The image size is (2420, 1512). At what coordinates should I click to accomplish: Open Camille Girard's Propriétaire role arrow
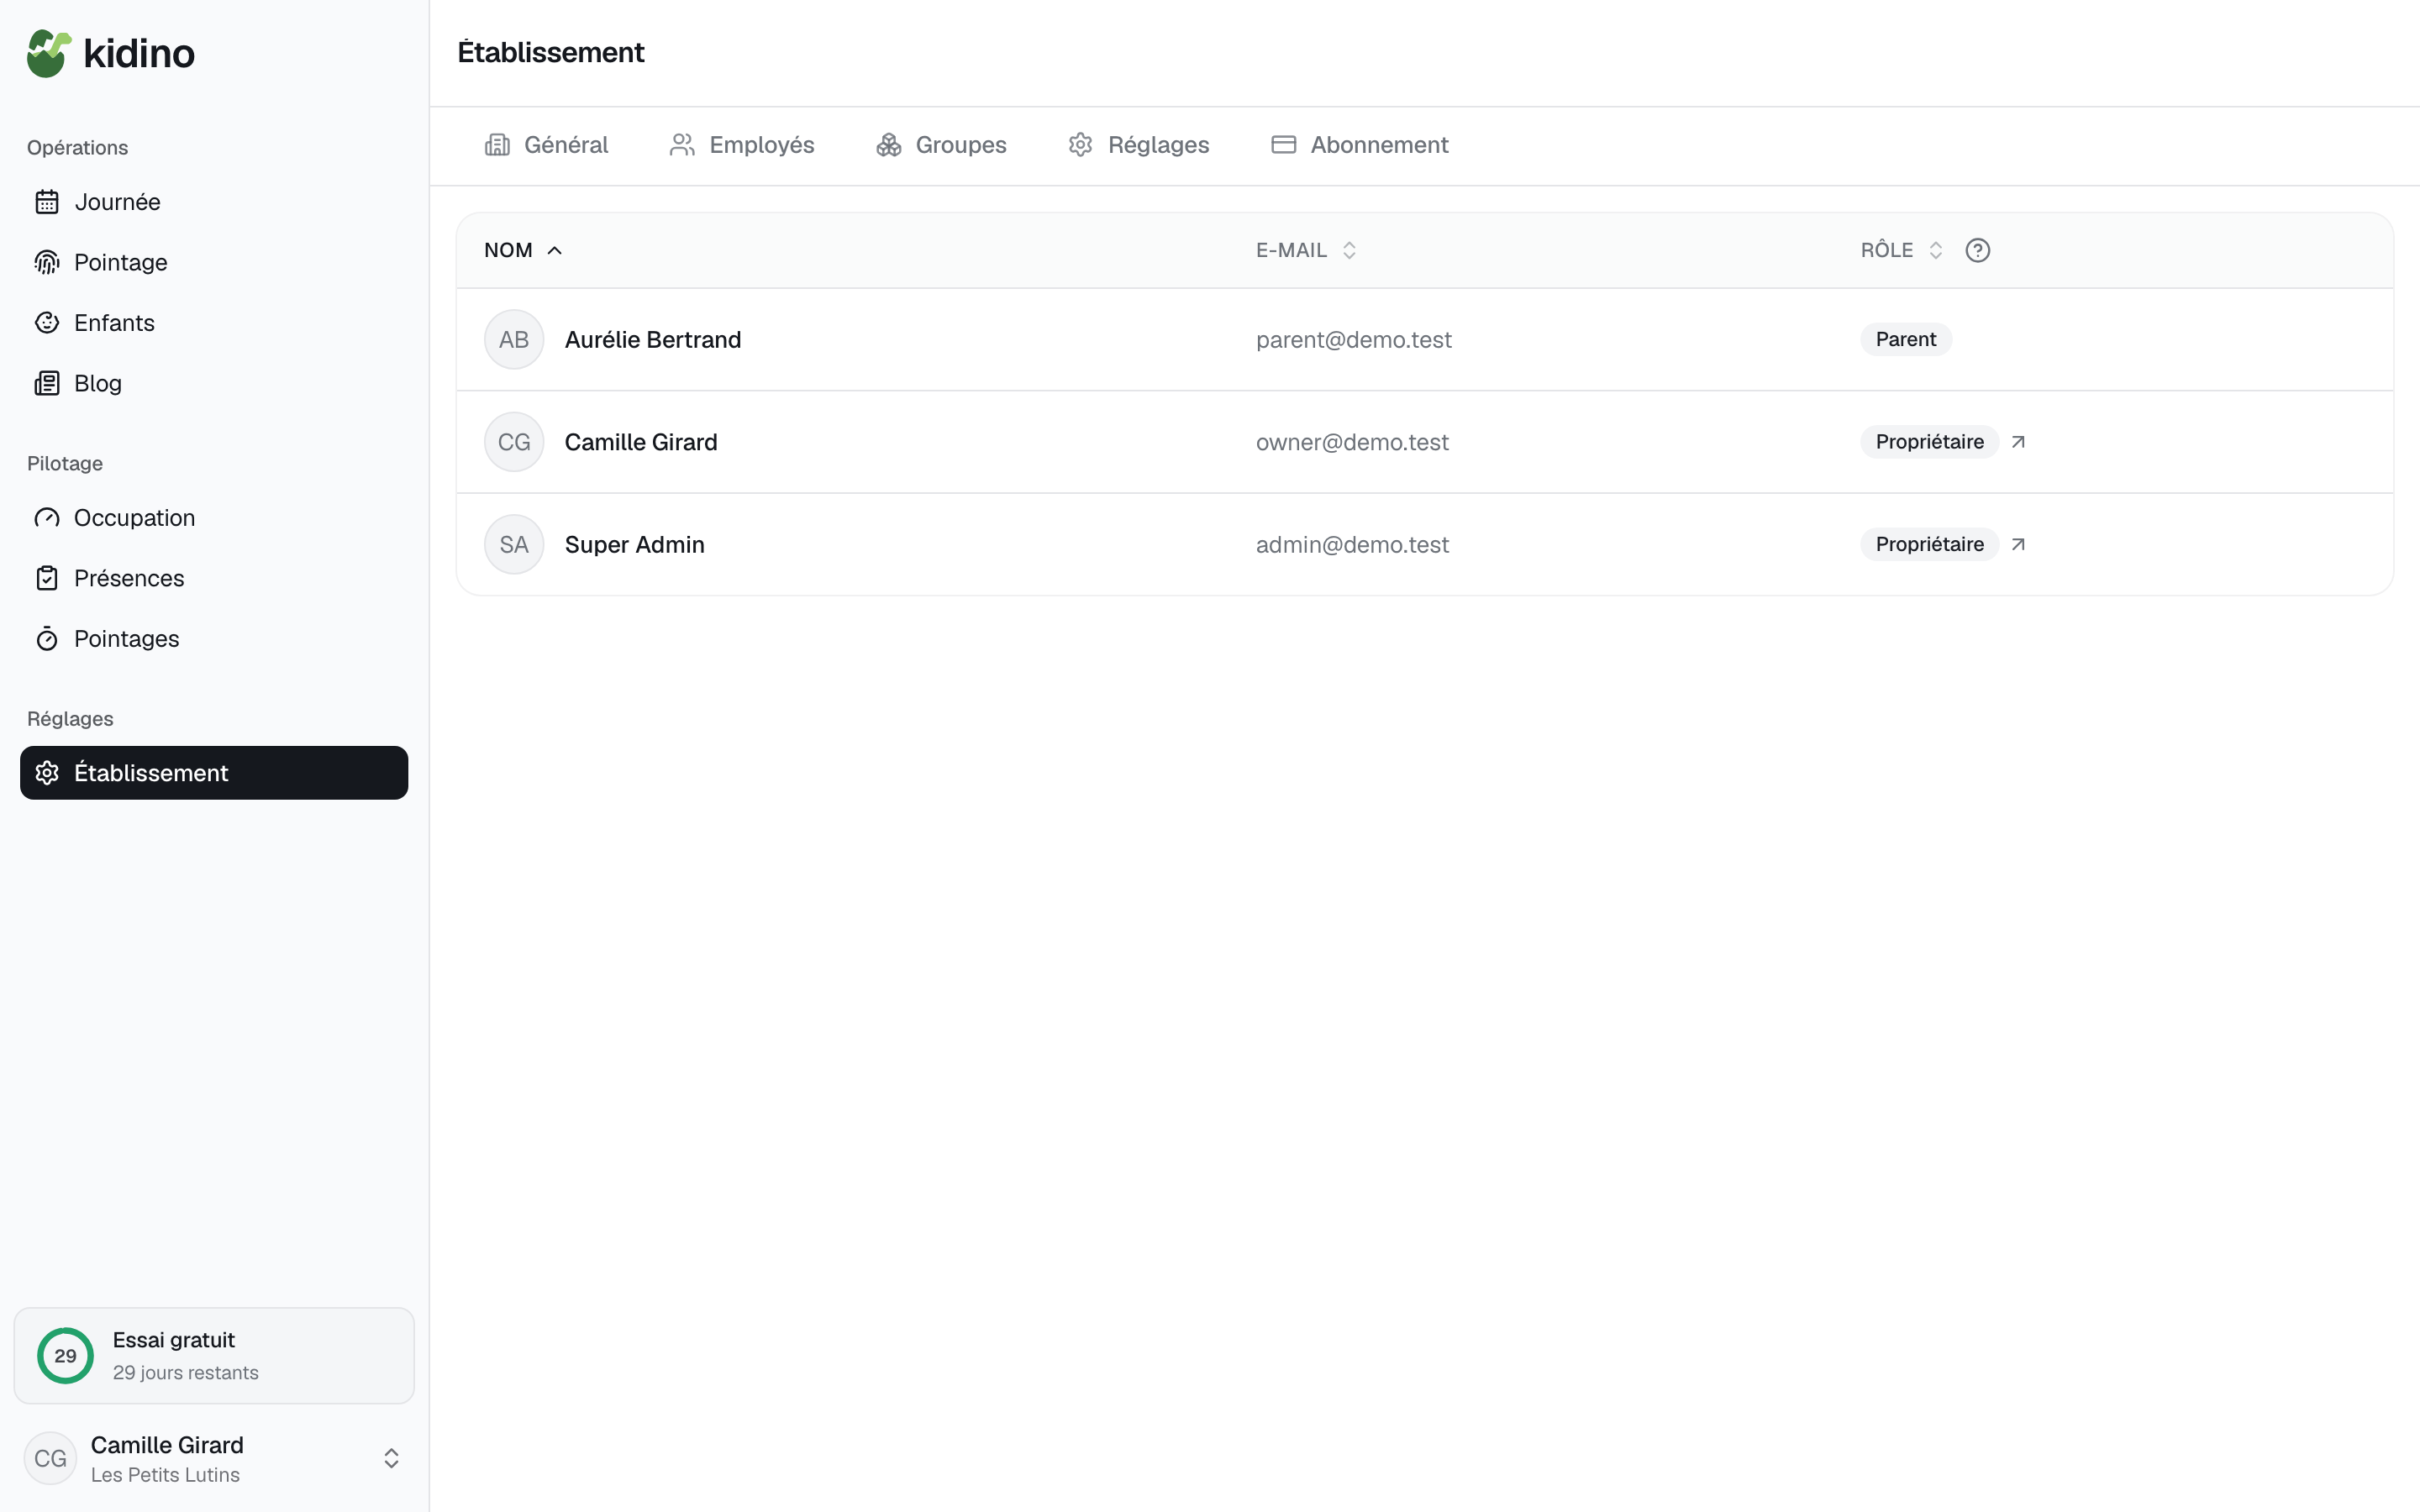pos(2018,442)
